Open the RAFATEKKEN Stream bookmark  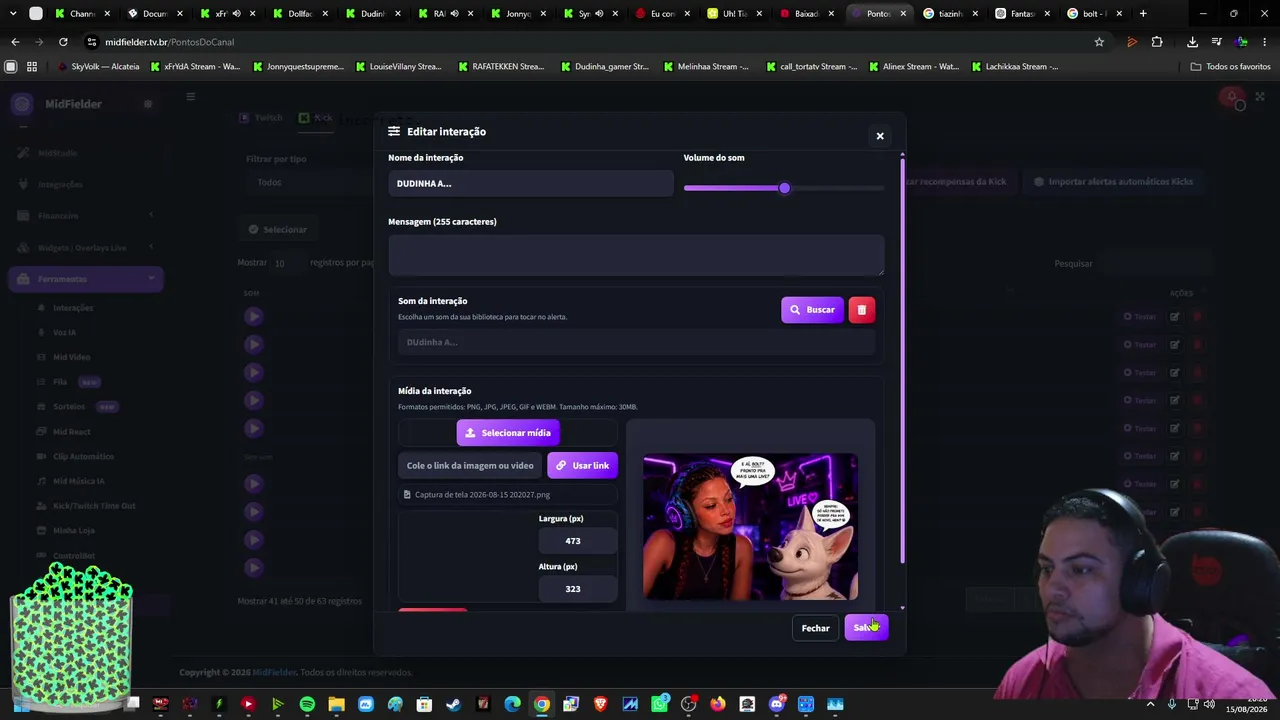pyautogui.click(x=500, y=67)
